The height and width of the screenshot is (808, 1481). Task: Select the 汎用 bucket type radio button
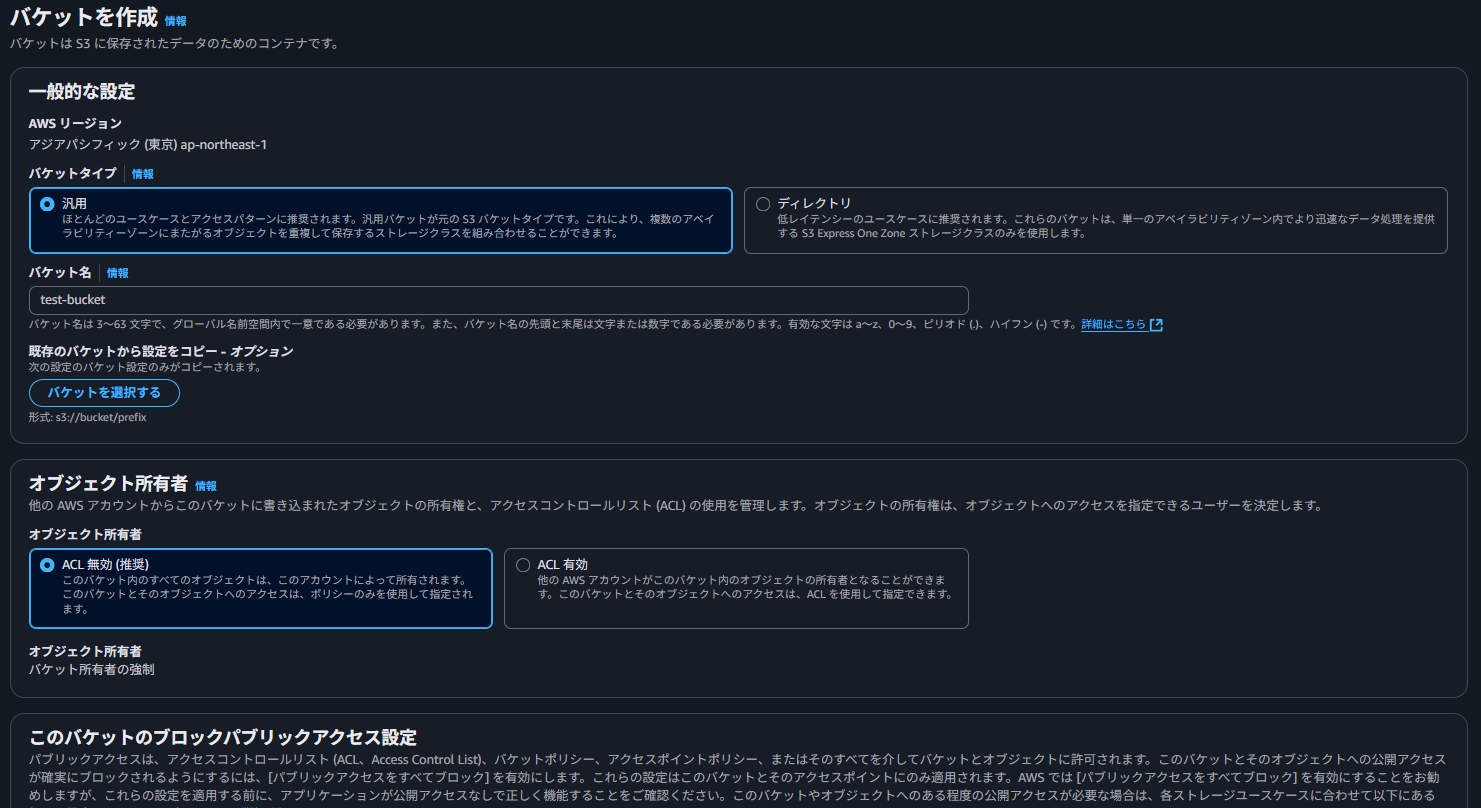coord(47,204)
